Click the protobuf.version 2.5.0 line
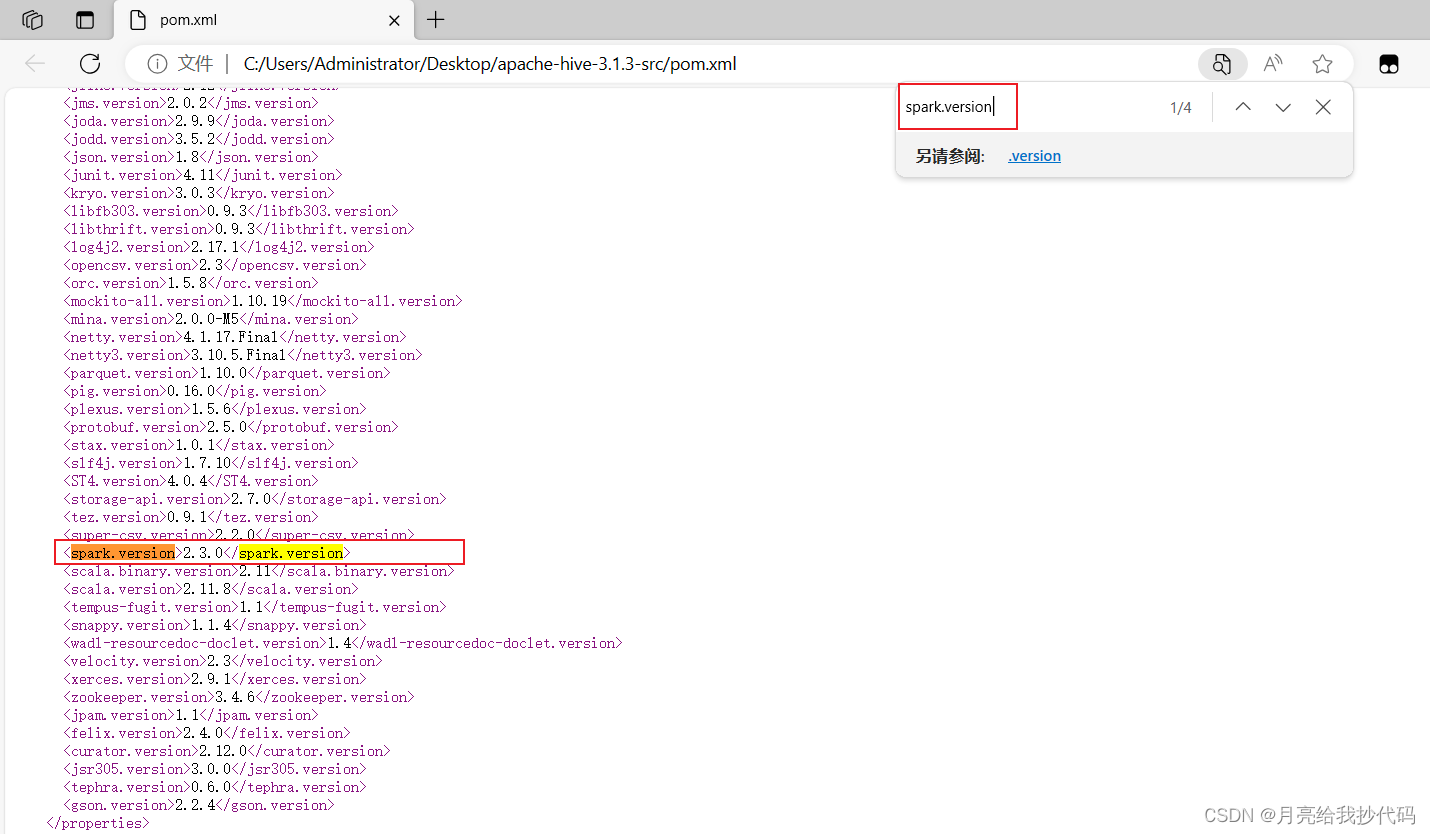The height and width of the screenshot is (834, 1430). click(x=231, y=427)
